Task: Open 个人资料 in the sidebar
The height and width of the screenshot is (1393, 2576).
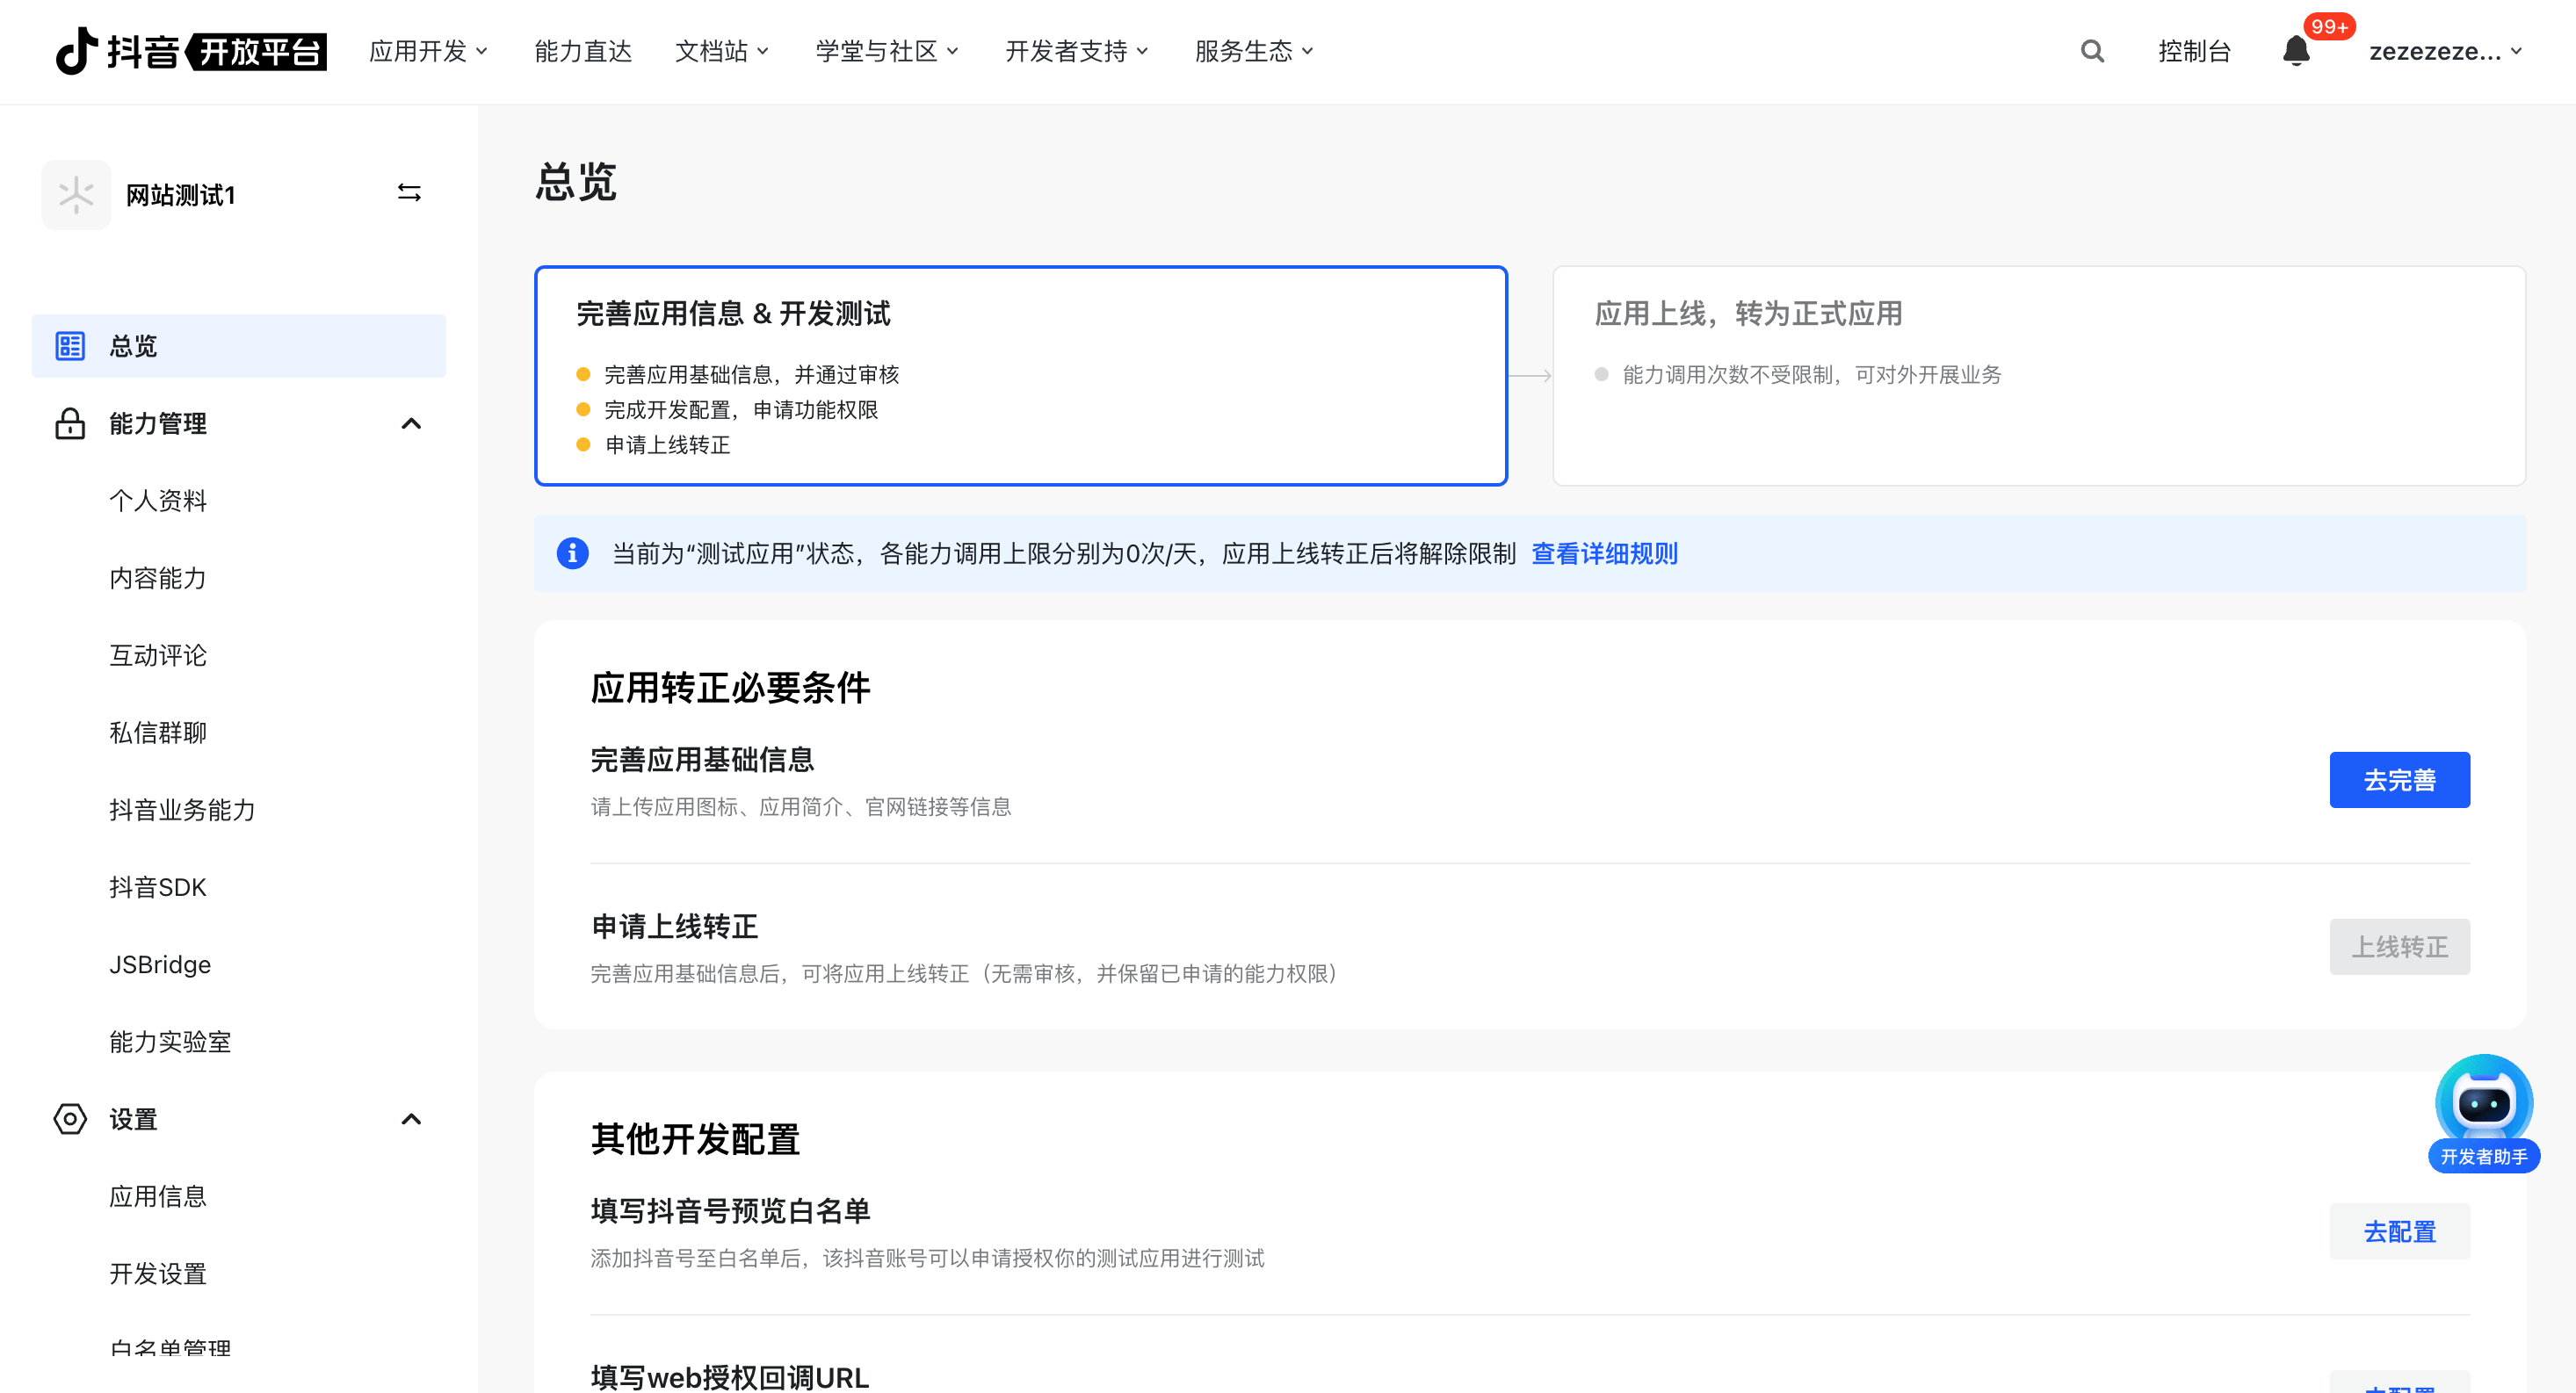Action: point(158,500)
